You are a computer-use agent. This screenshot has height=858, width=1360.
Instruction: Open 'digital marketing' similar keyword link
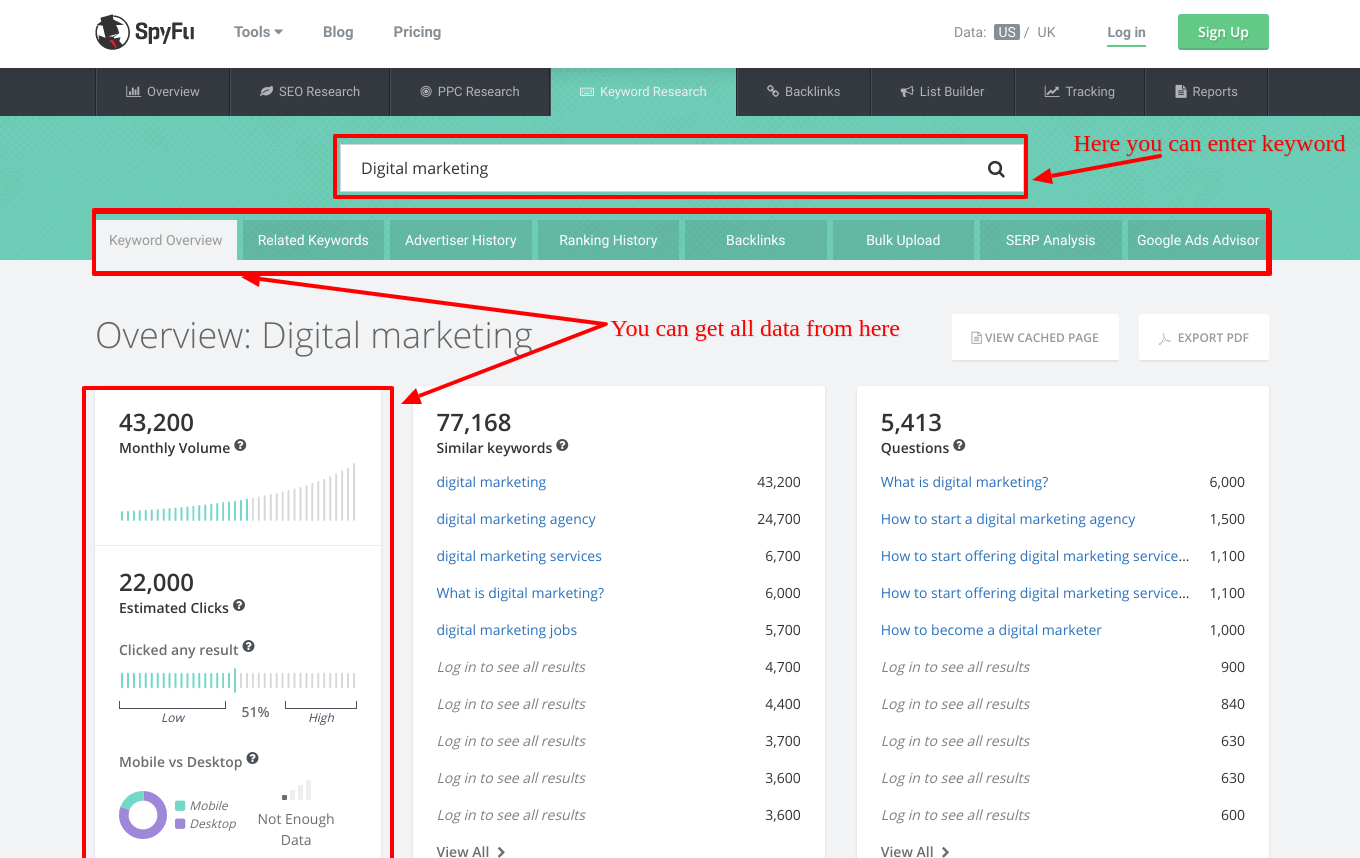pos(491,482)
